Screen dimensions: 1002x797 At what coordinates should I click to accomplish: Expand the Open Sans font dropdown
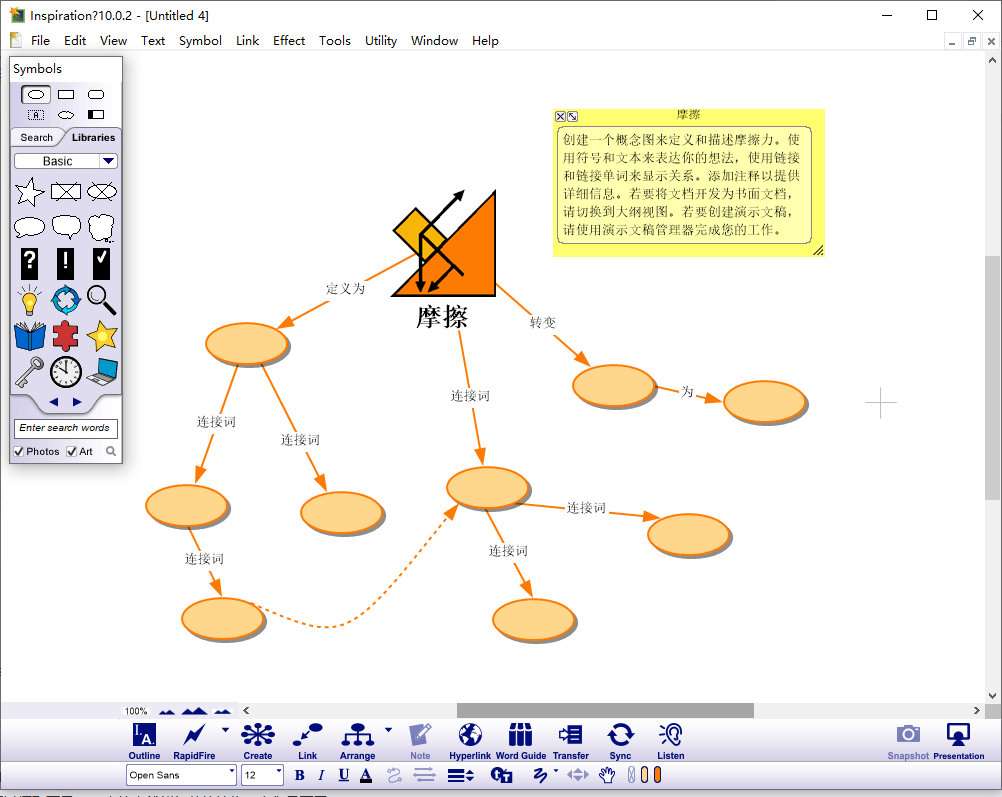[x=232, y=774]
